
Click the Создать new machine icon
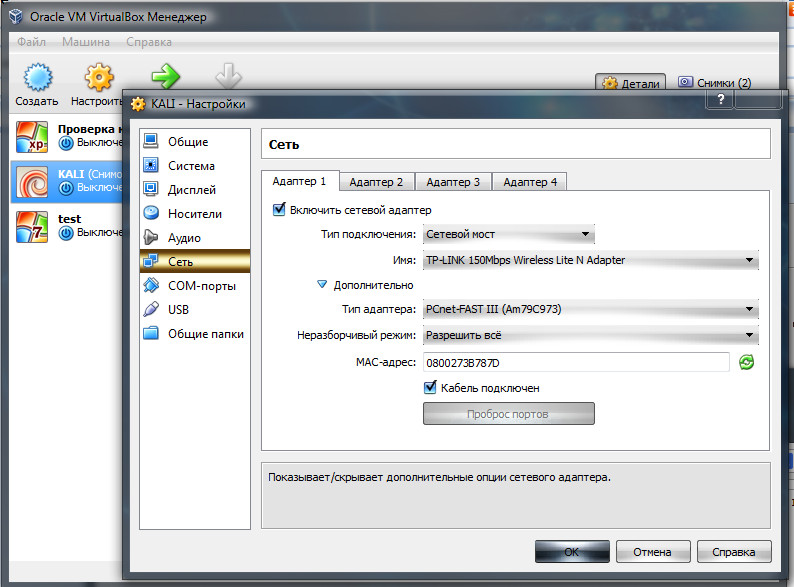tap(37, 78)
